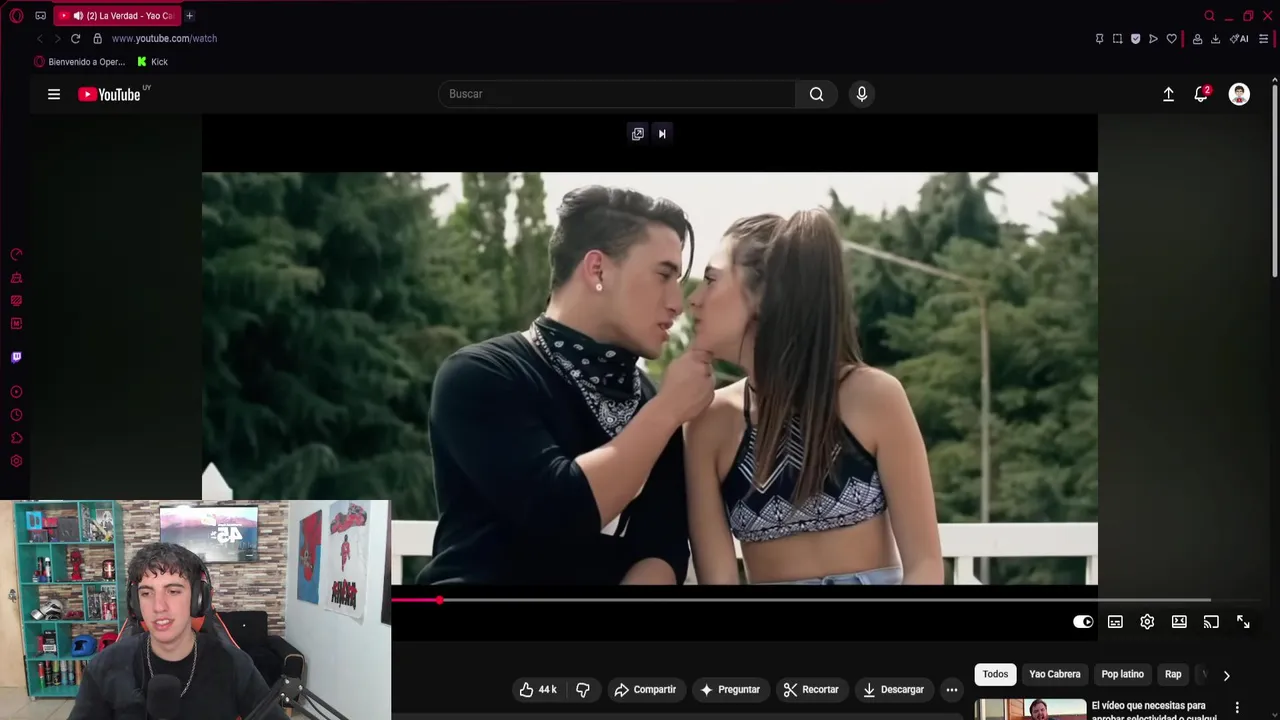Enter fullscreen video mode

pos(1243,622)
